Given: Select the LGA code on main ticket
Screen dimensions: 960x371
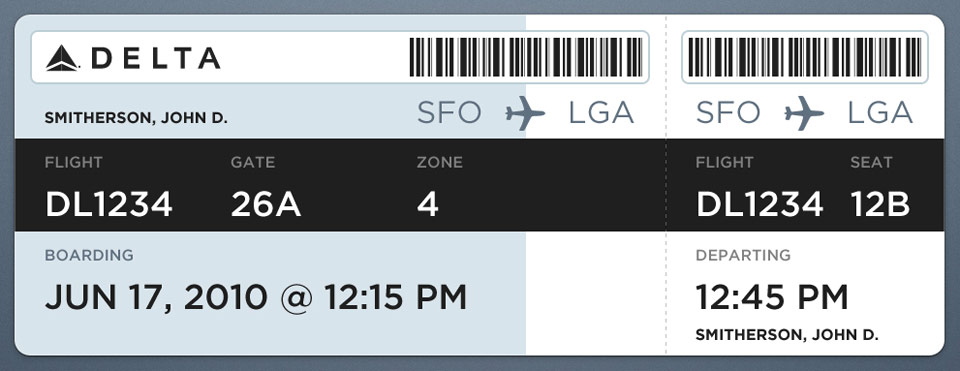Looking at the screenshot, I should (x=601, y=113).
